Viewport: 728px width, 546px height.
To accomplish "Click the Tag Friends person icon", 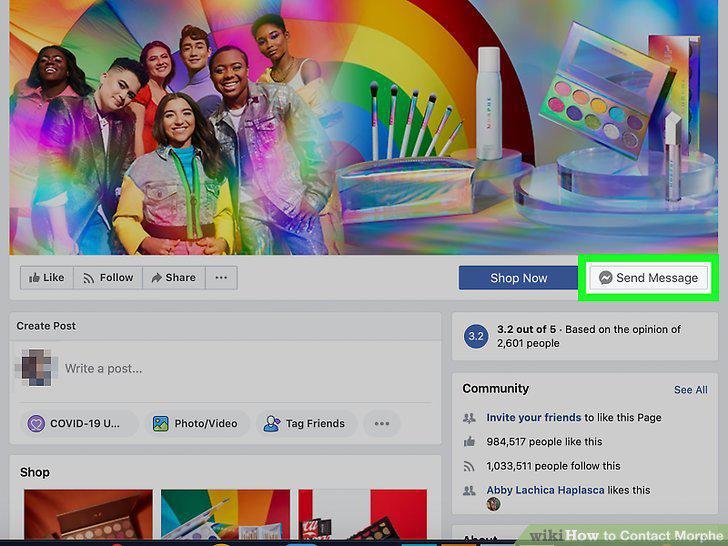I will (272, 423).
